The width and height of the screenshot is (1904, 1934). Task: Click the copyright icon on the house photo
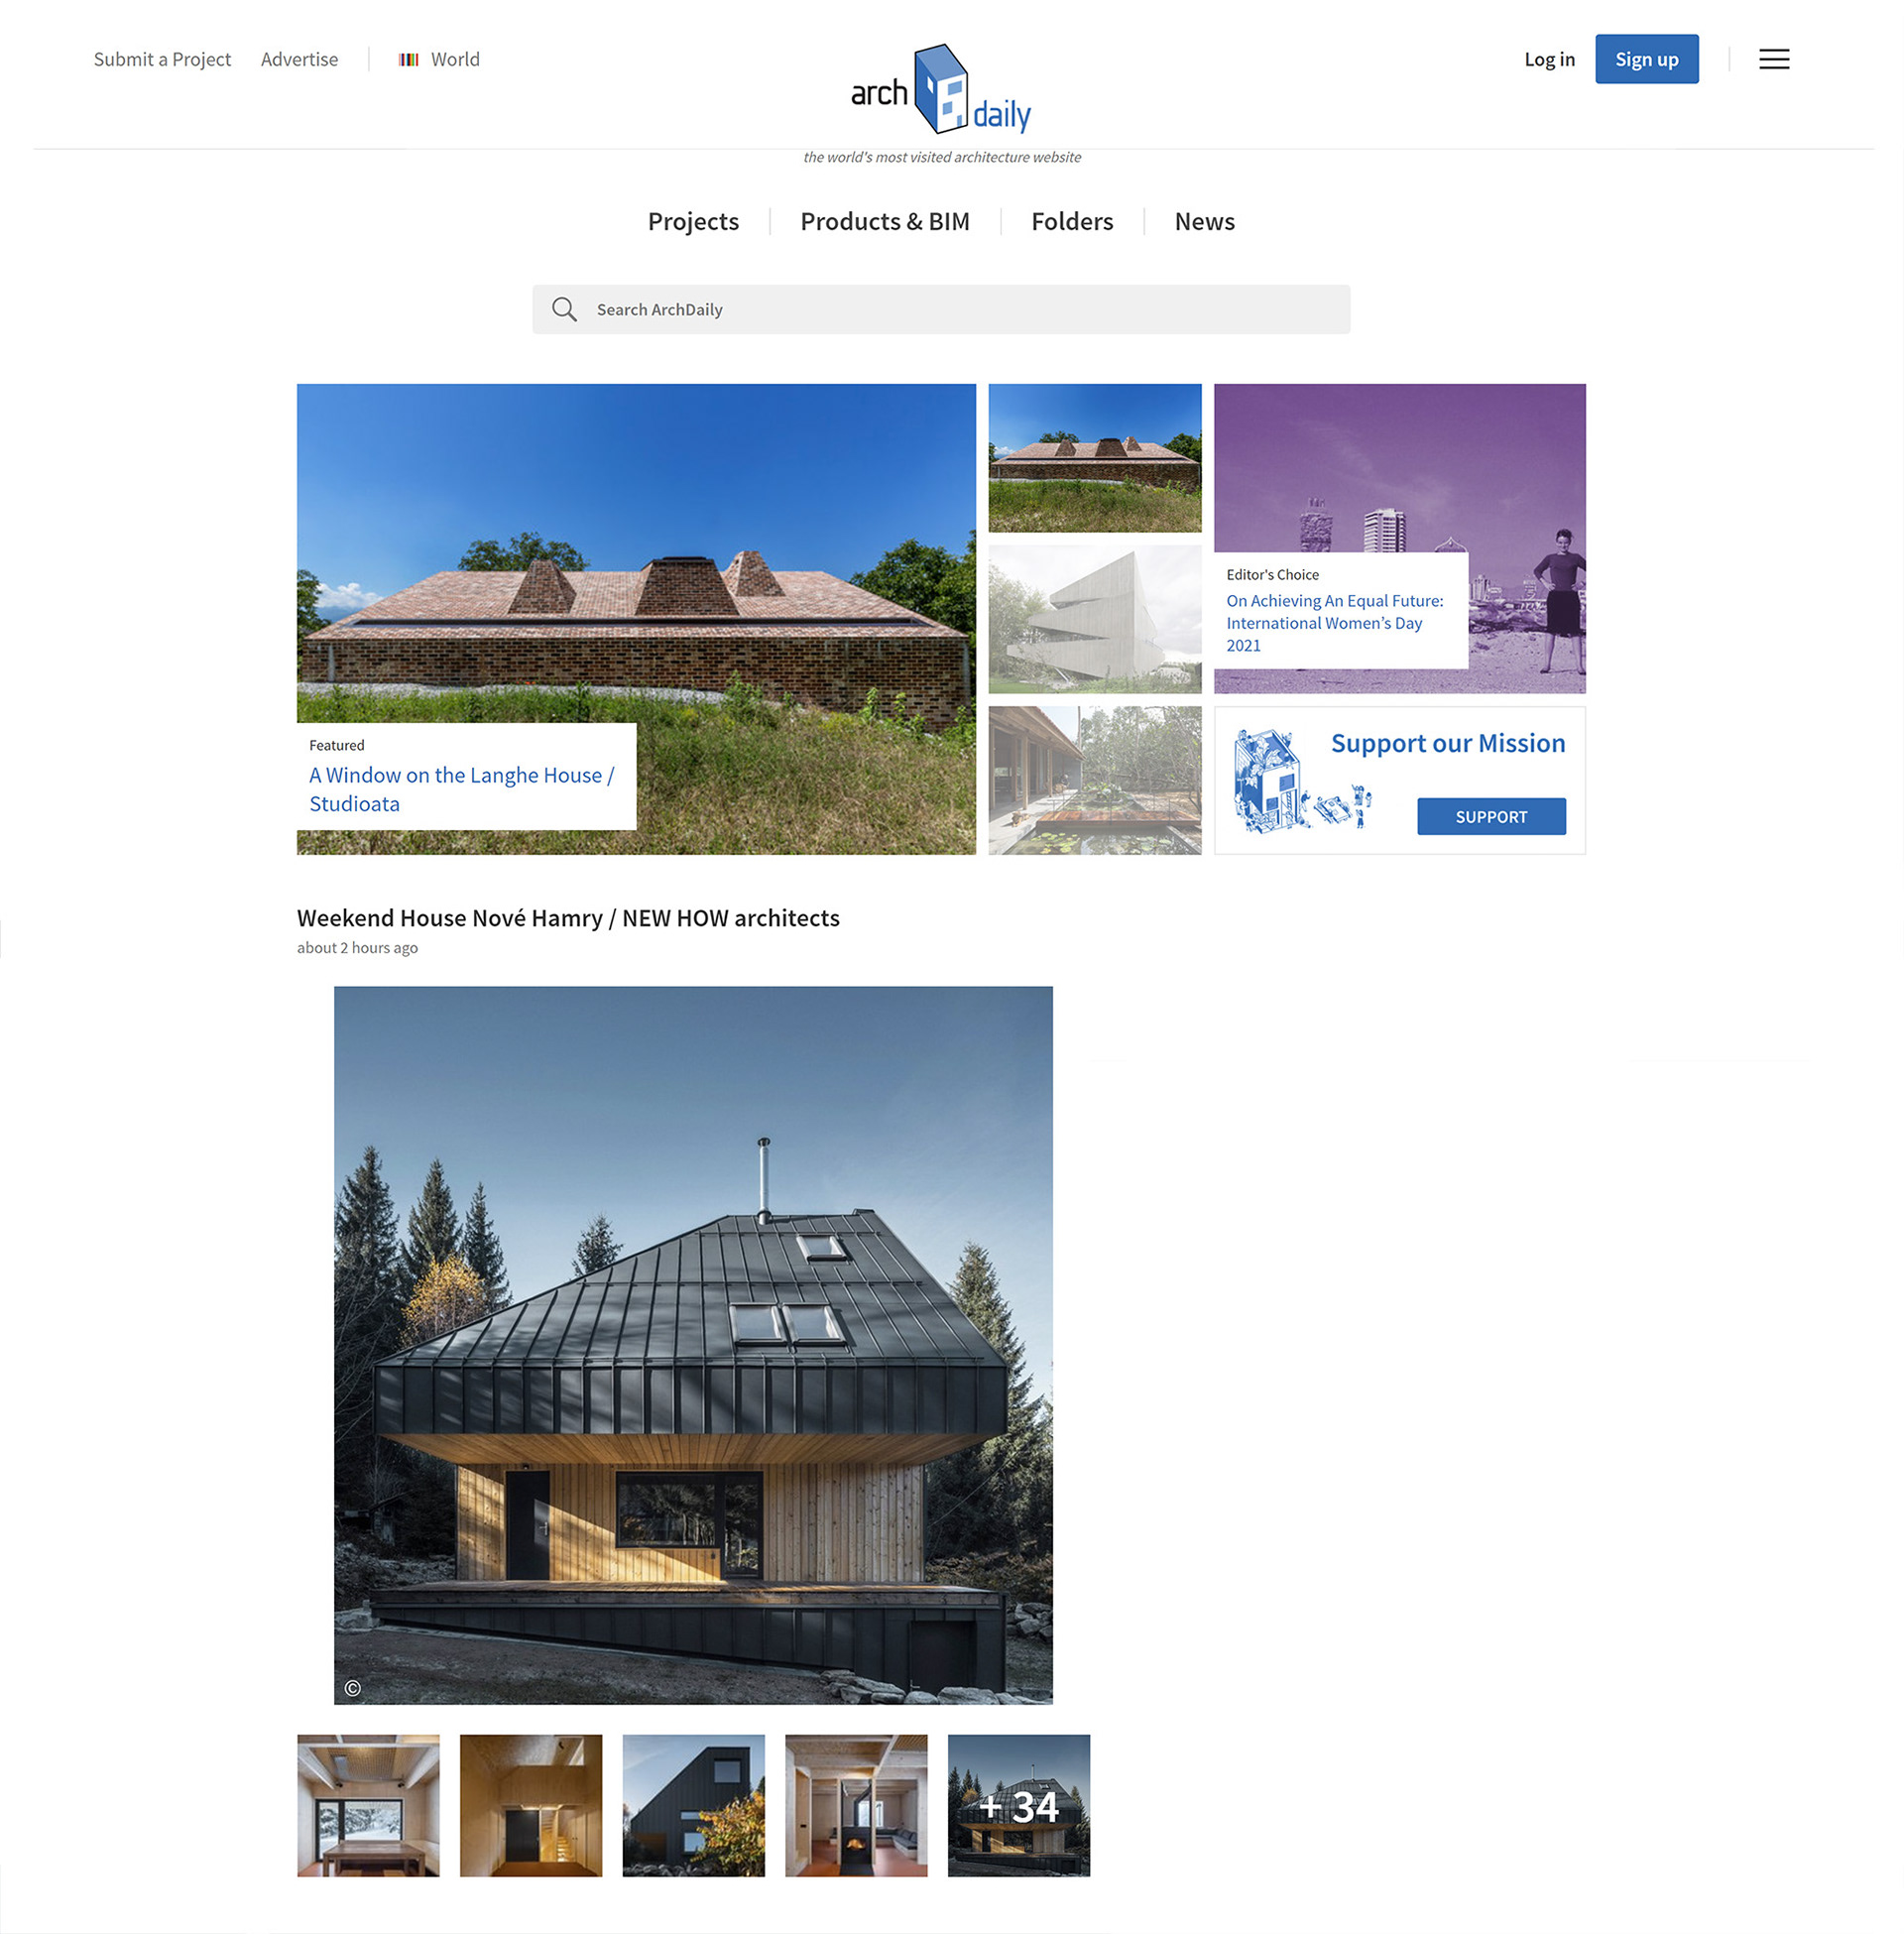(352, 1688)
